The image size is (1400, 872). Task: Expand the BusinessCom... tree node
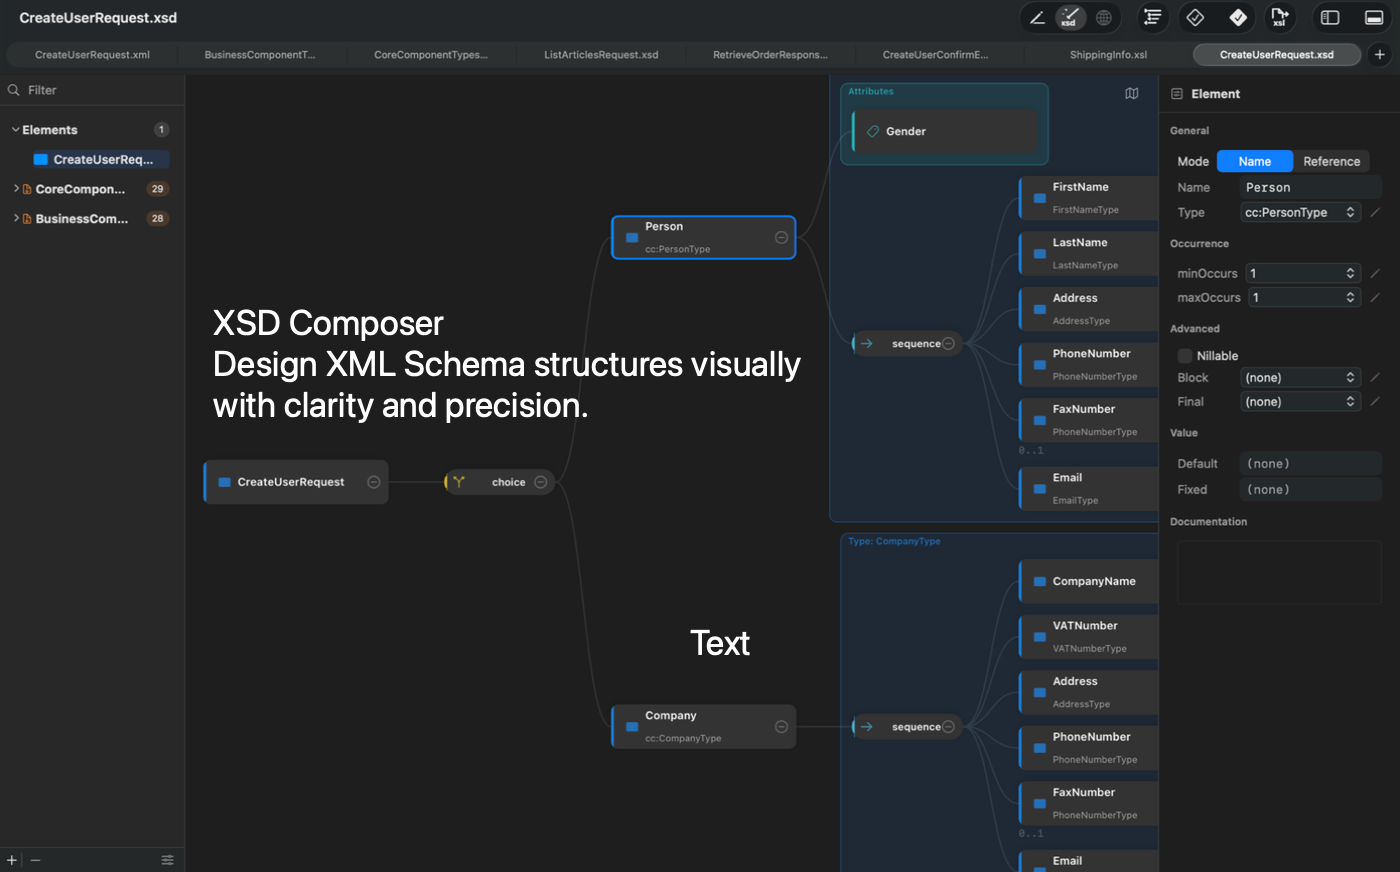click(x=16, y=218)
